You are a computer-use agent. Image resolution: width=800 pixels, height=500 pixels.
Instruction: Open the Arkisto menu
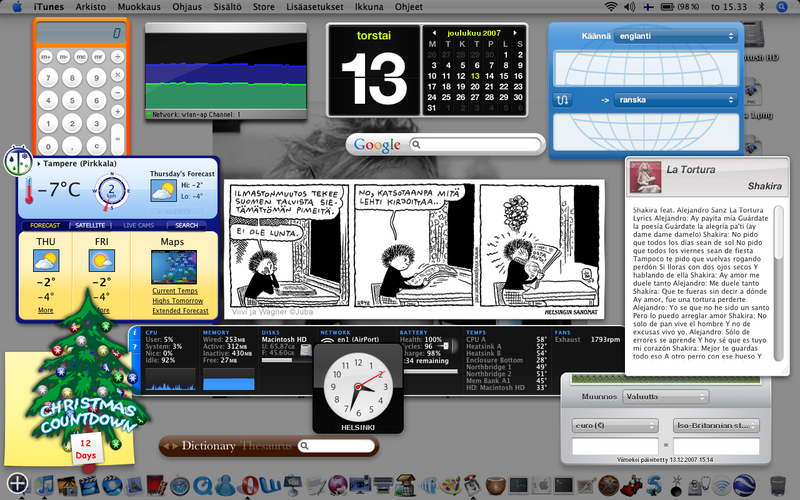point(90,7)
